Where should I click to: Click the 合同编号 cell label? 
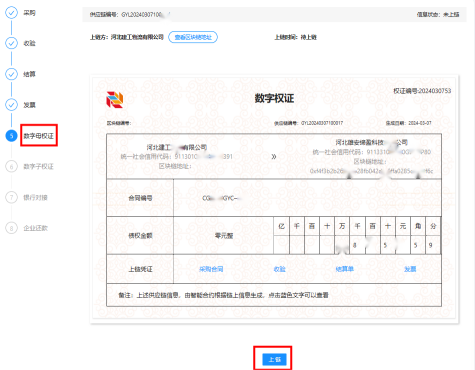tap(140, 198)
